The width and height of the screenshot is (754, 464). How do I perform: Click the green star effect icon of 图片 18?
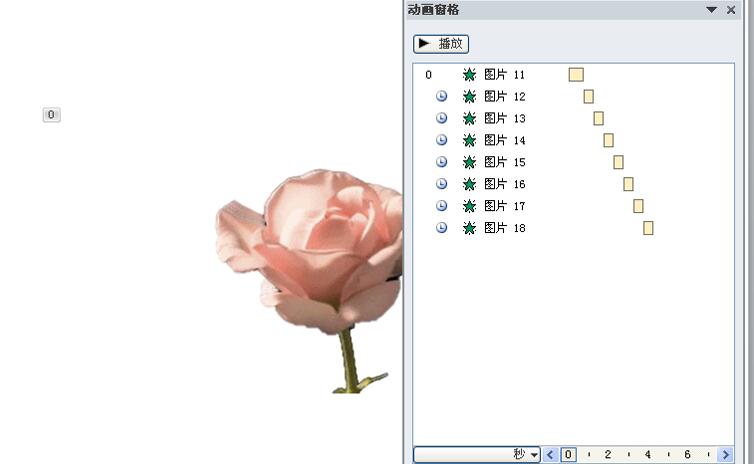pos(469,228)
